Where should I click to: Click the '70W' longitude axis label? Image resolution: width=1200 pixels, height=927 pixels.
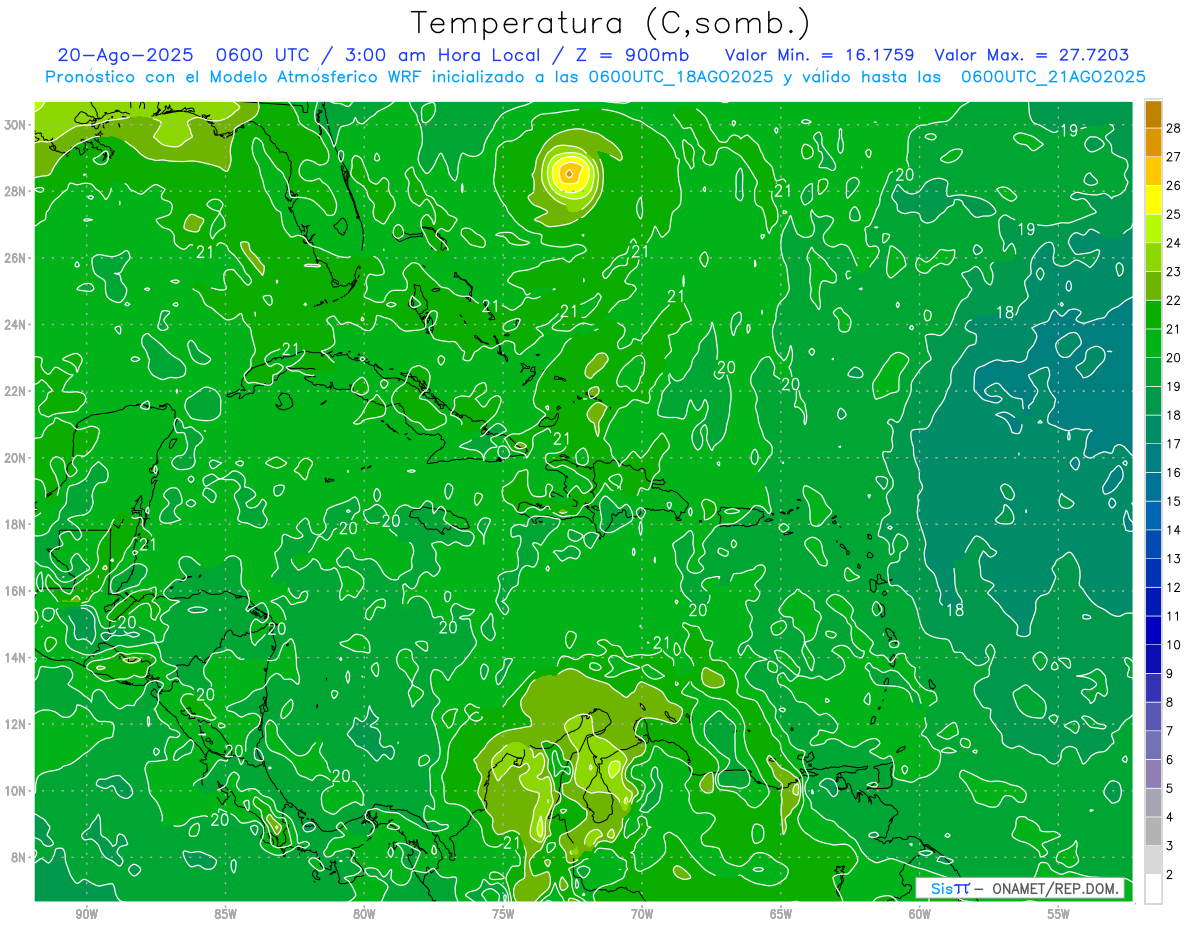[642, 914]
